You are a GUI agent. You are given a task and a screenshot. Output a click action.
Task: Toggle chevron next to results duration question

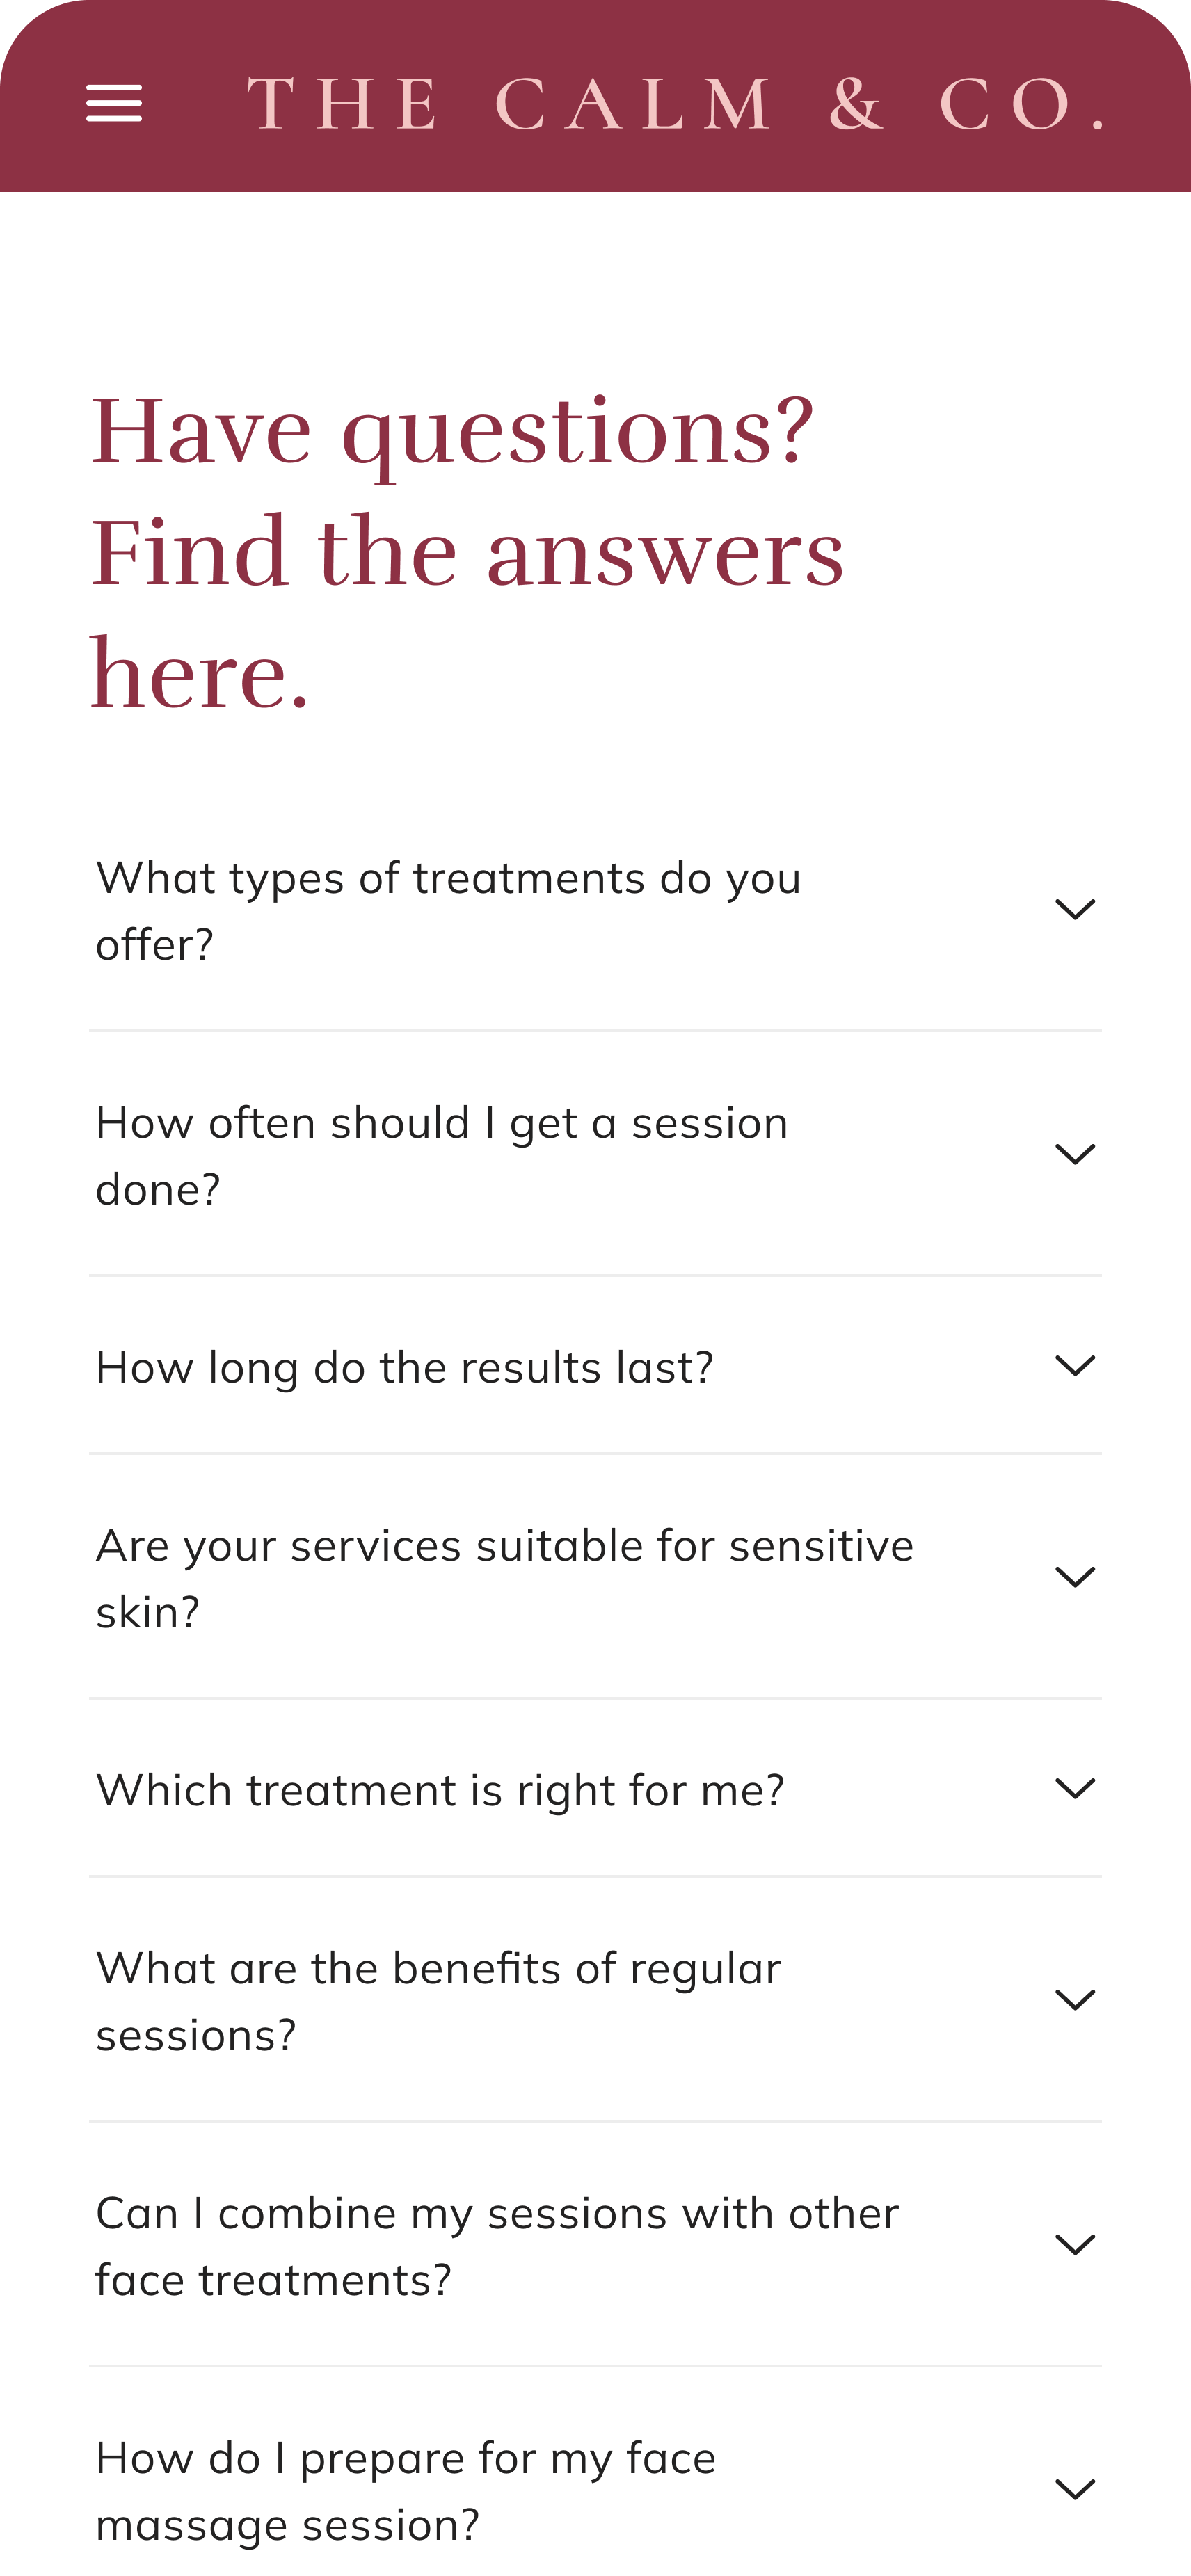[x=1075, y=1366]
